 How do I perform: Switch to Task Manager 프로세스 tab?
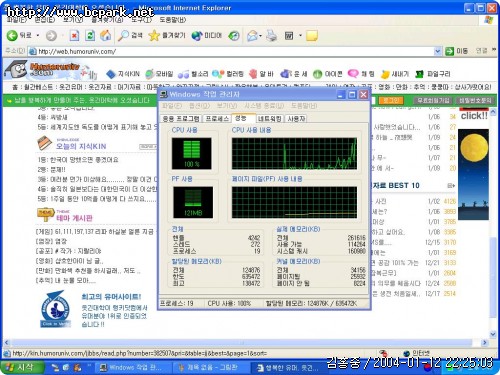click(217, 119)
